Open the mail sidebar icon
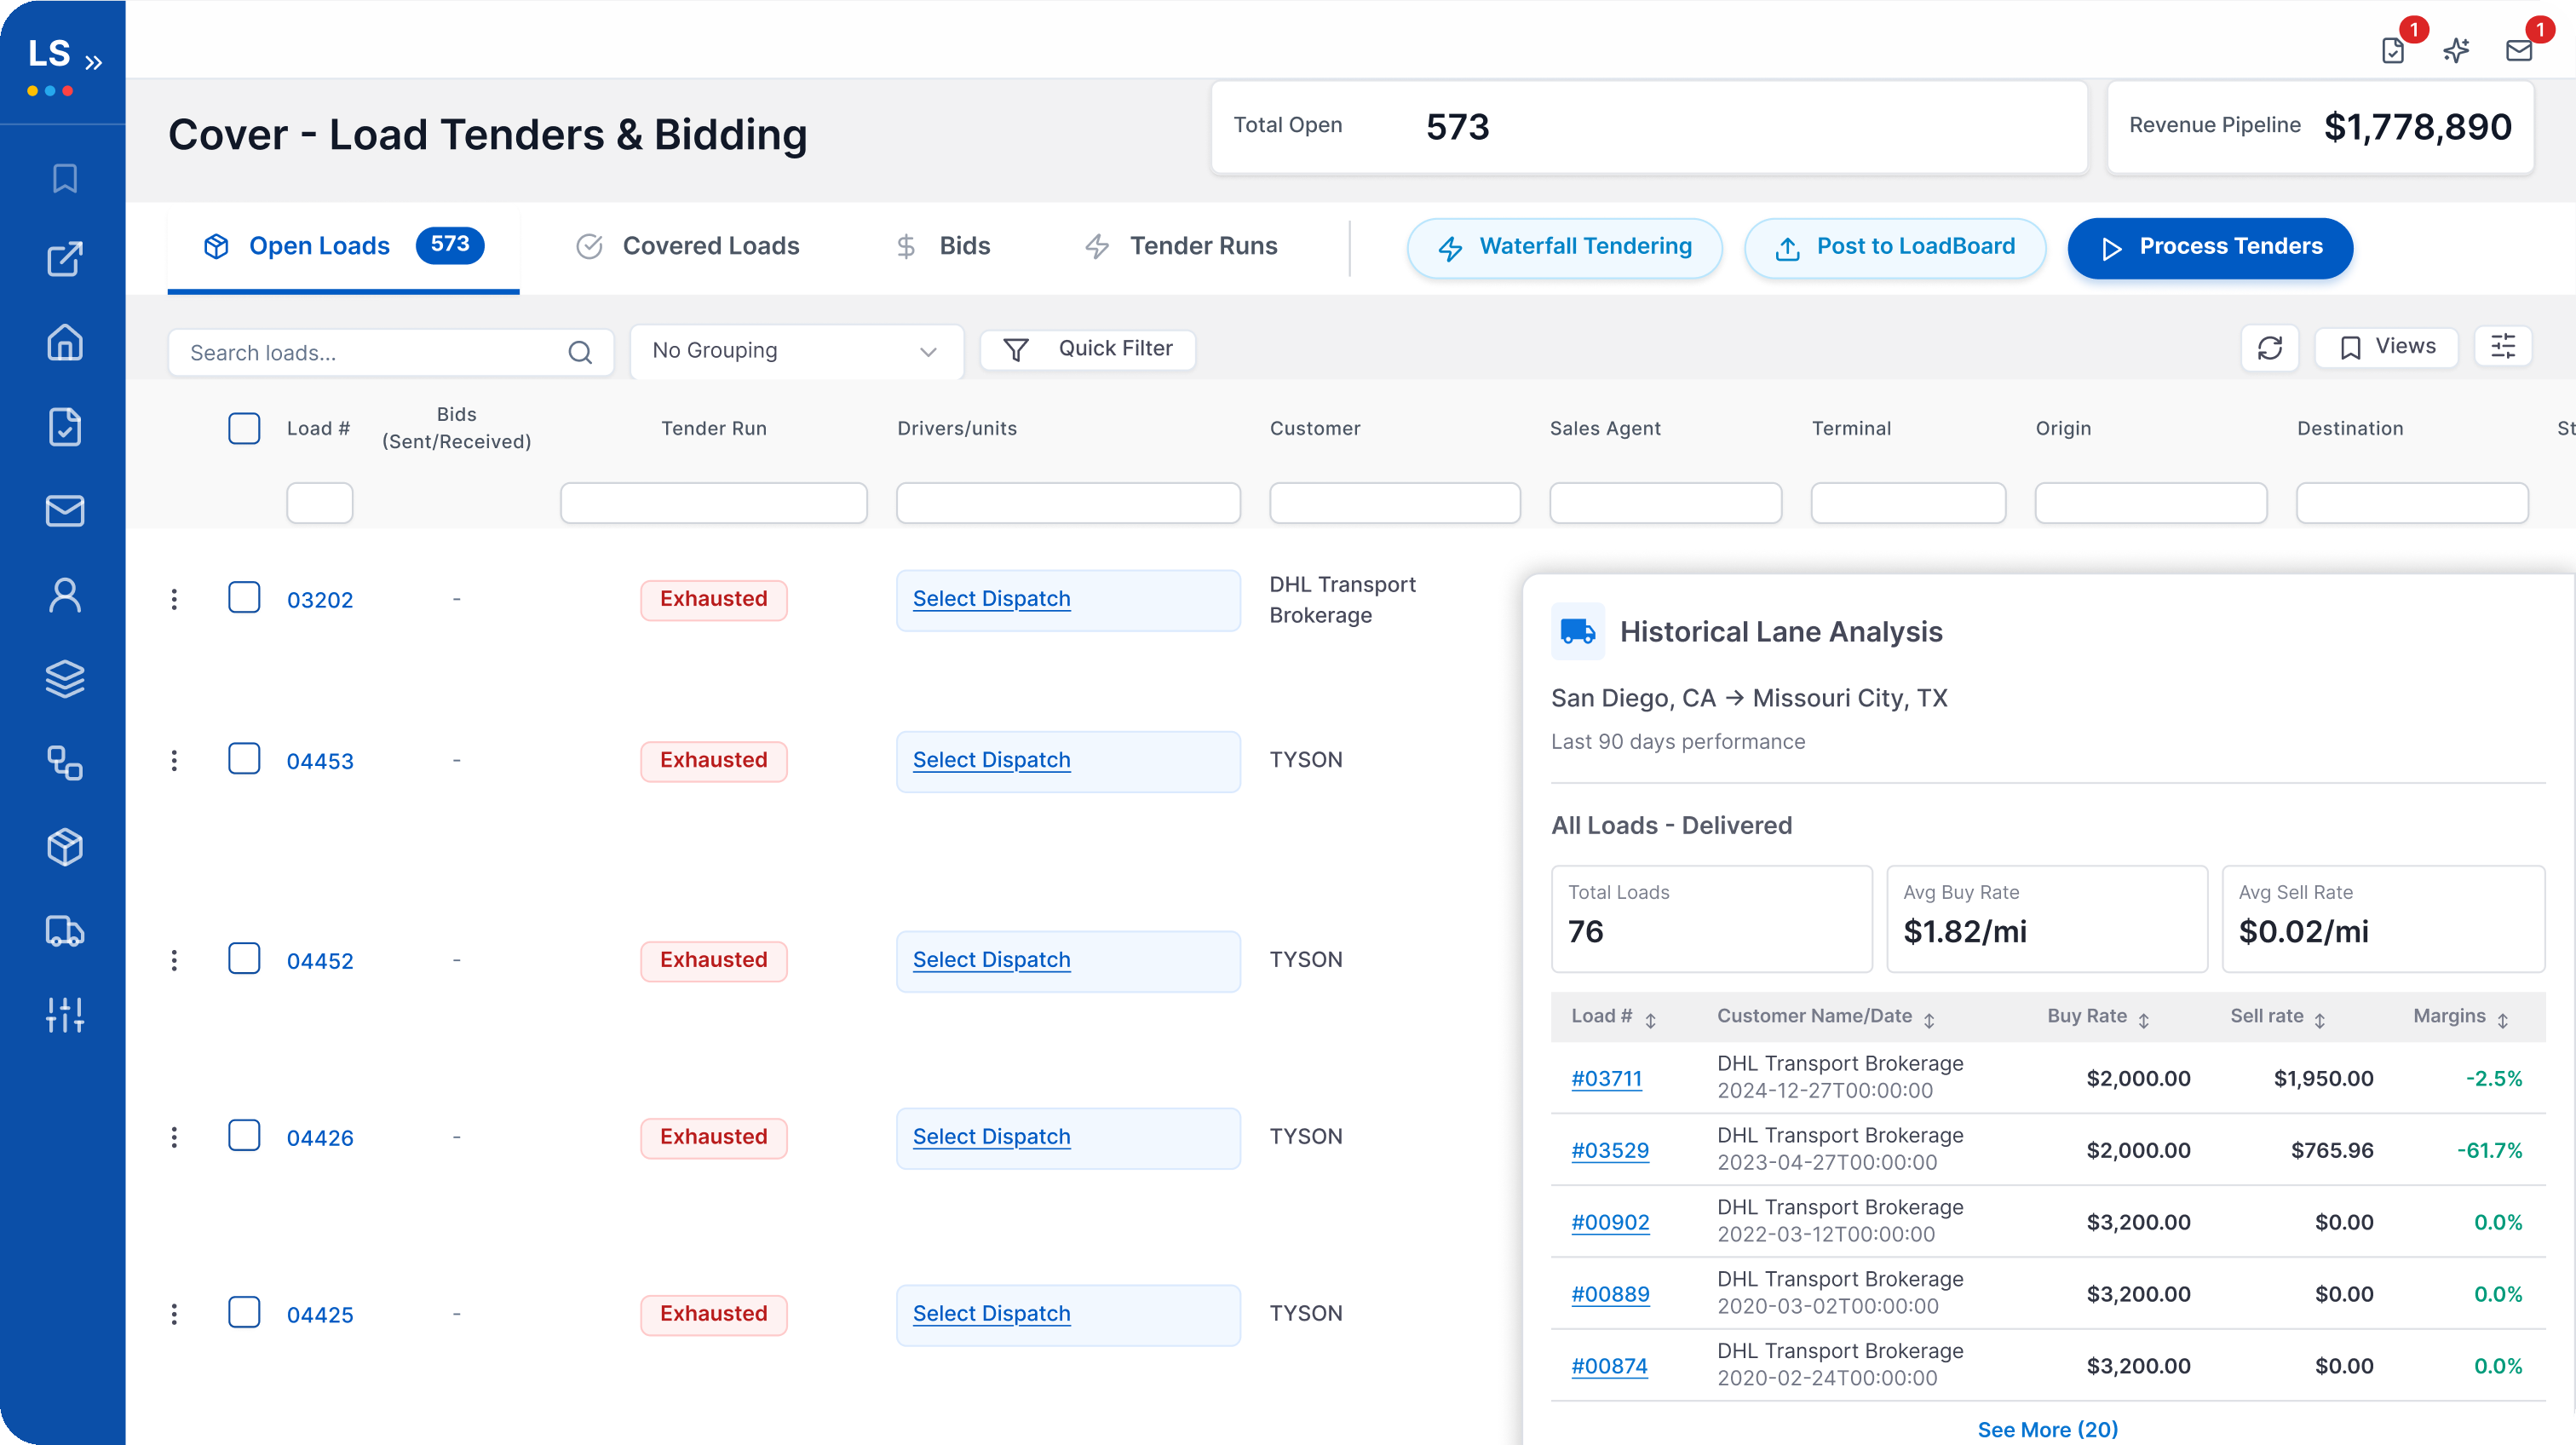The width and height of the screenshot is (2576, 1445). pyautogui.click(x=65, y=511)
